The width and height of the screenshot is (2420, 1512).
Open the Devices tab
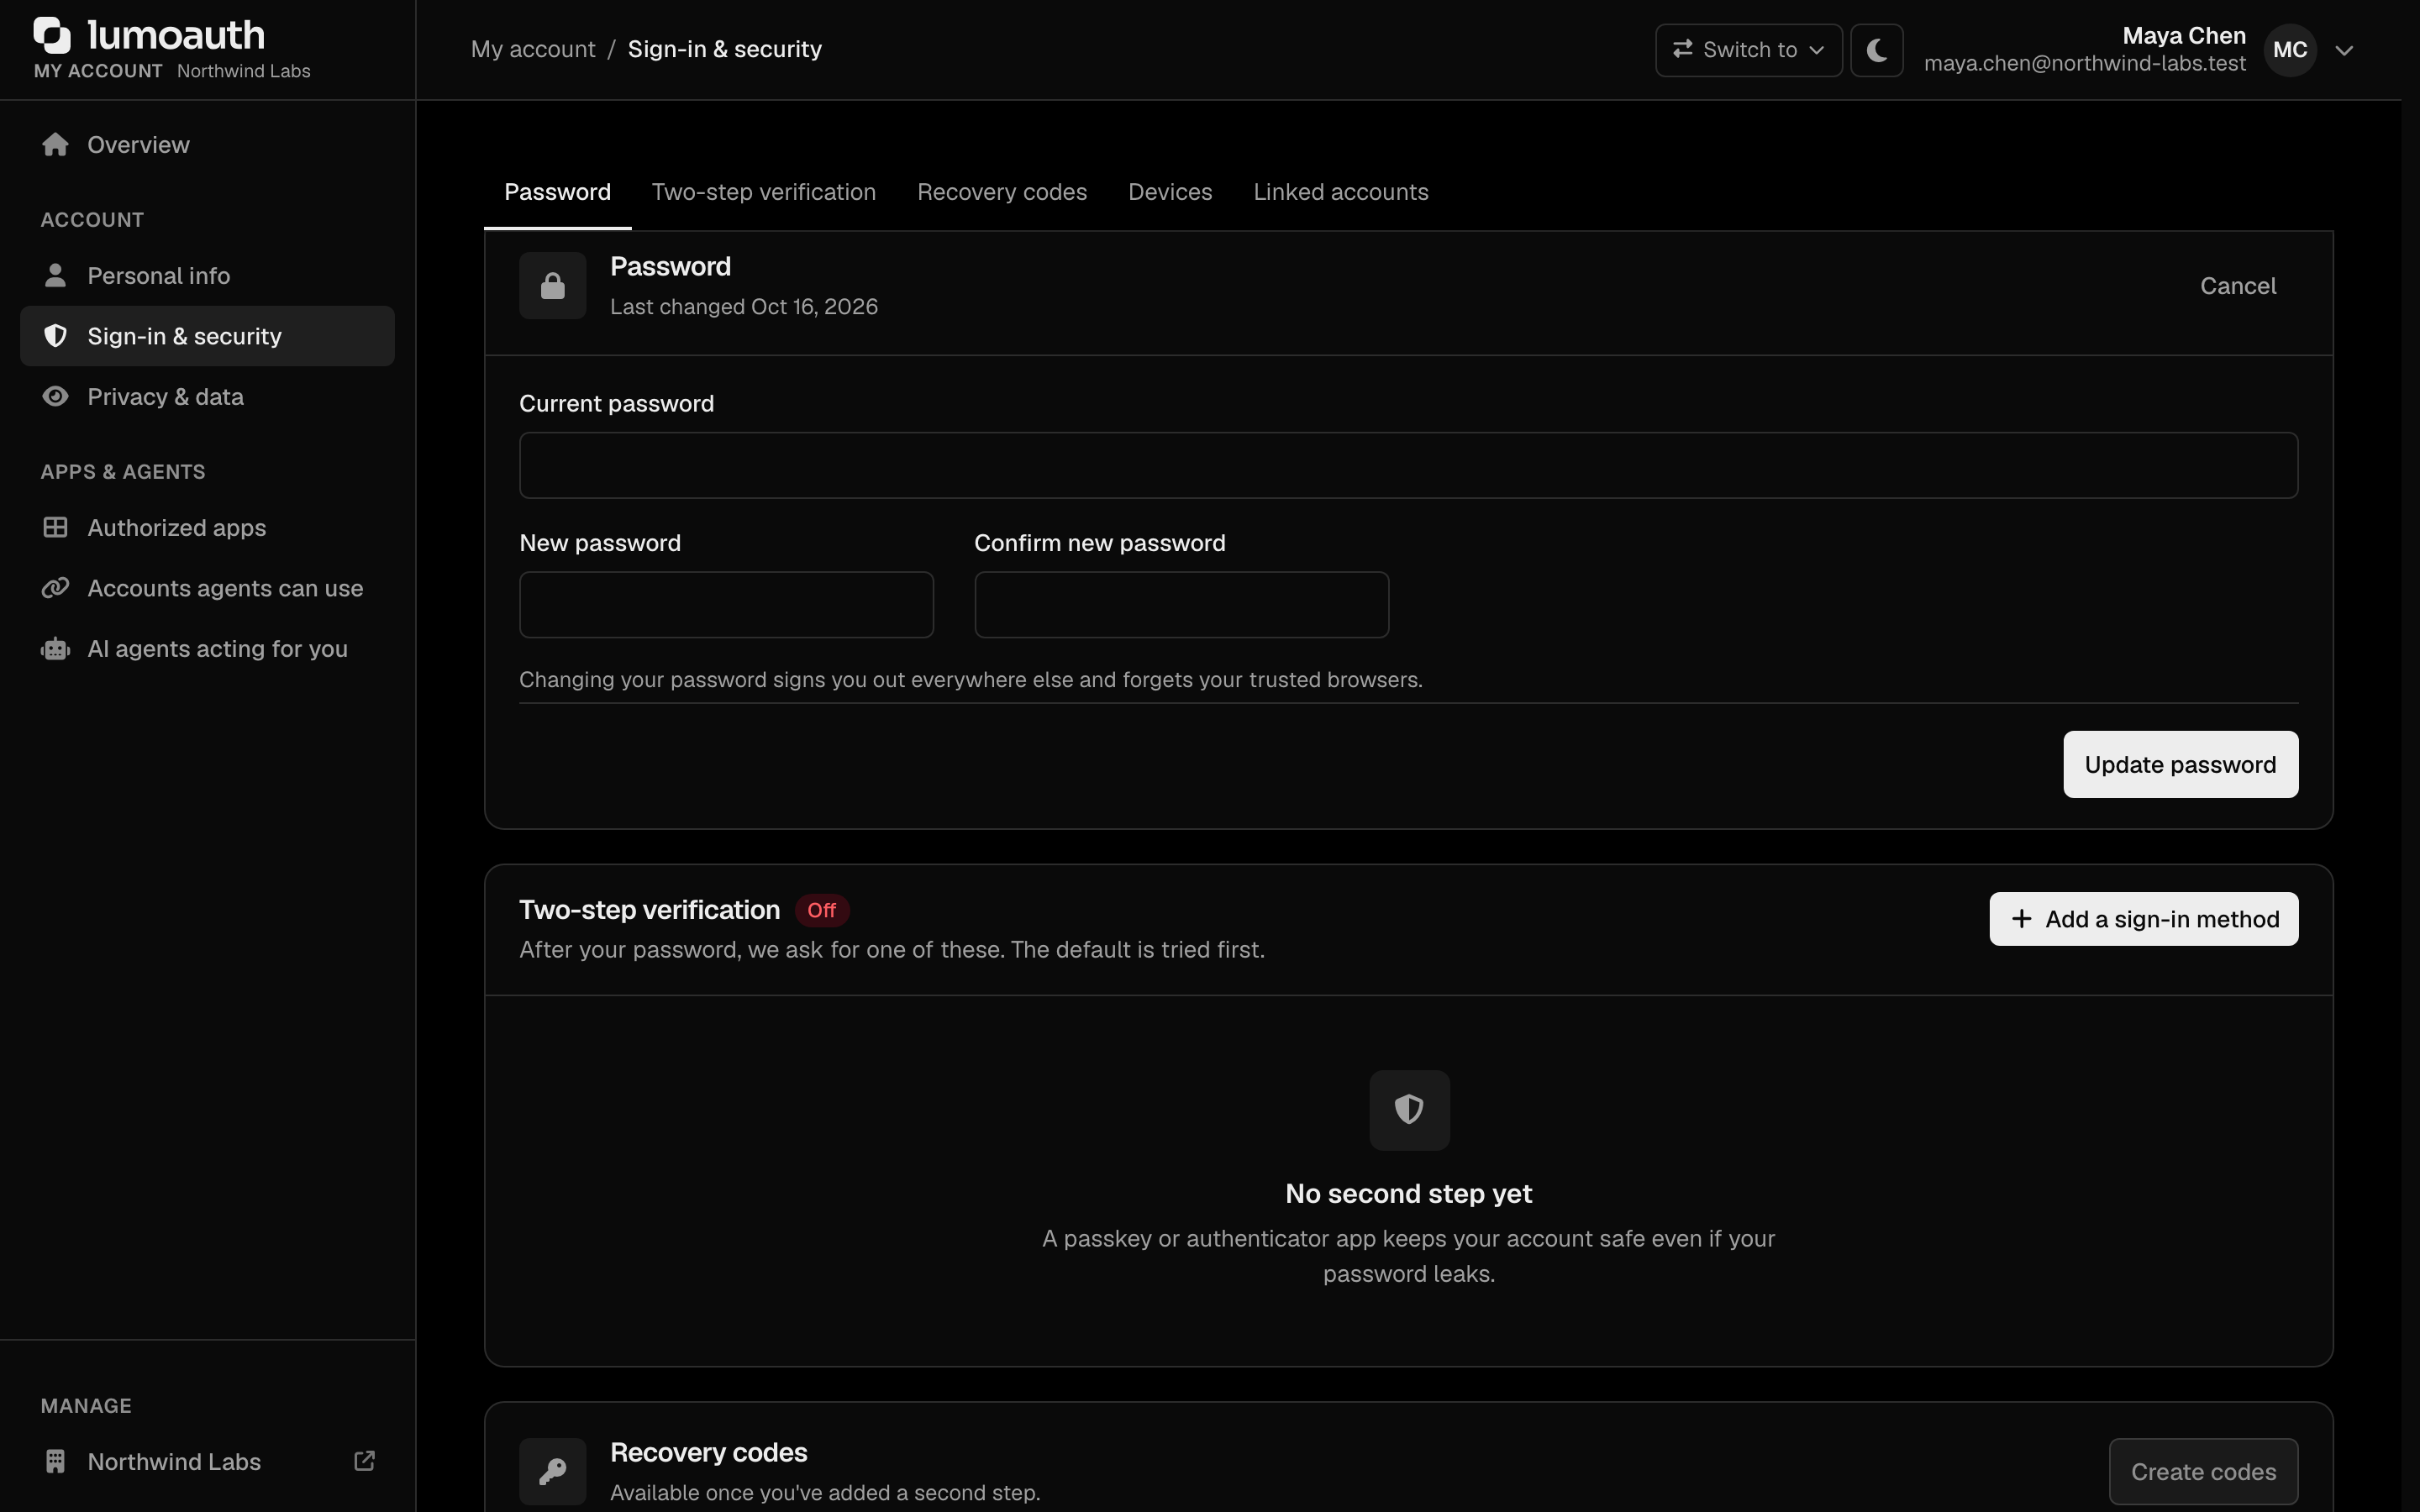point(1170,192)
